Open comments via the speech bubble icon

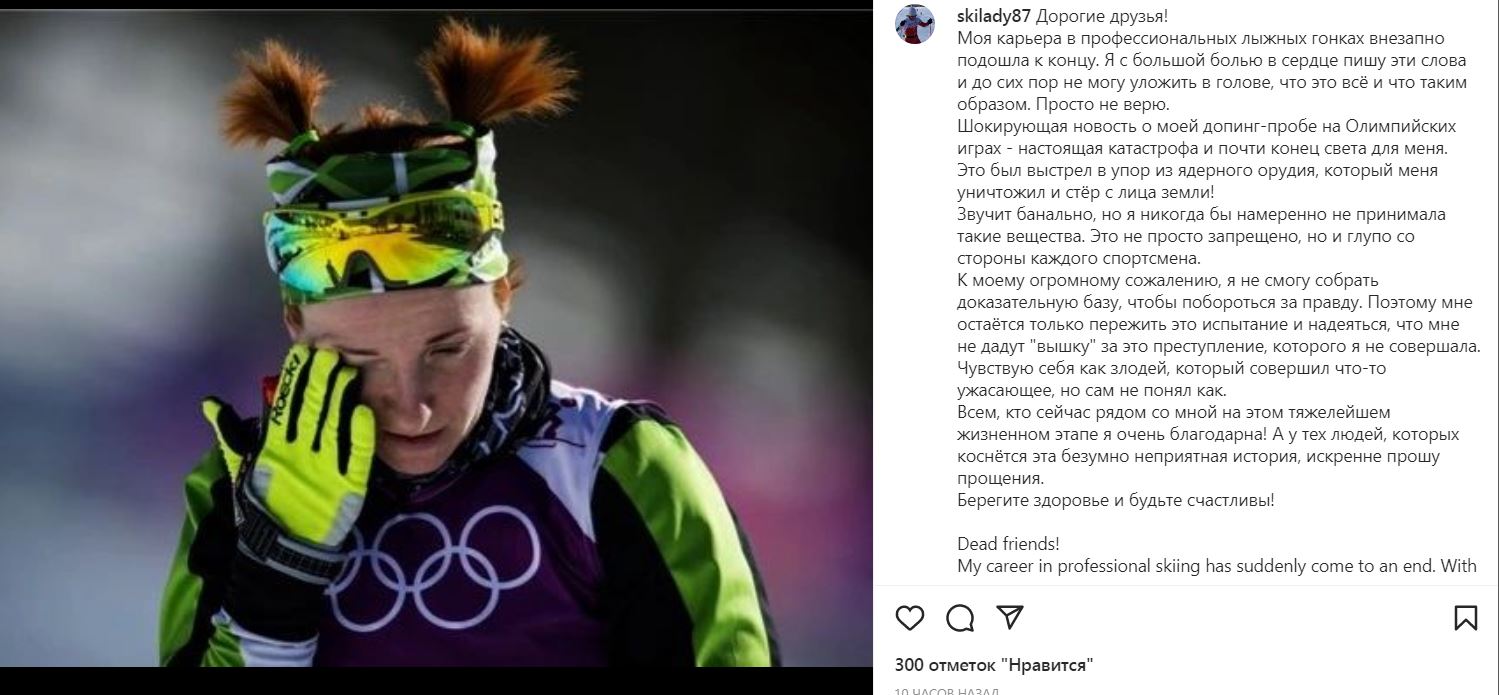960,618
